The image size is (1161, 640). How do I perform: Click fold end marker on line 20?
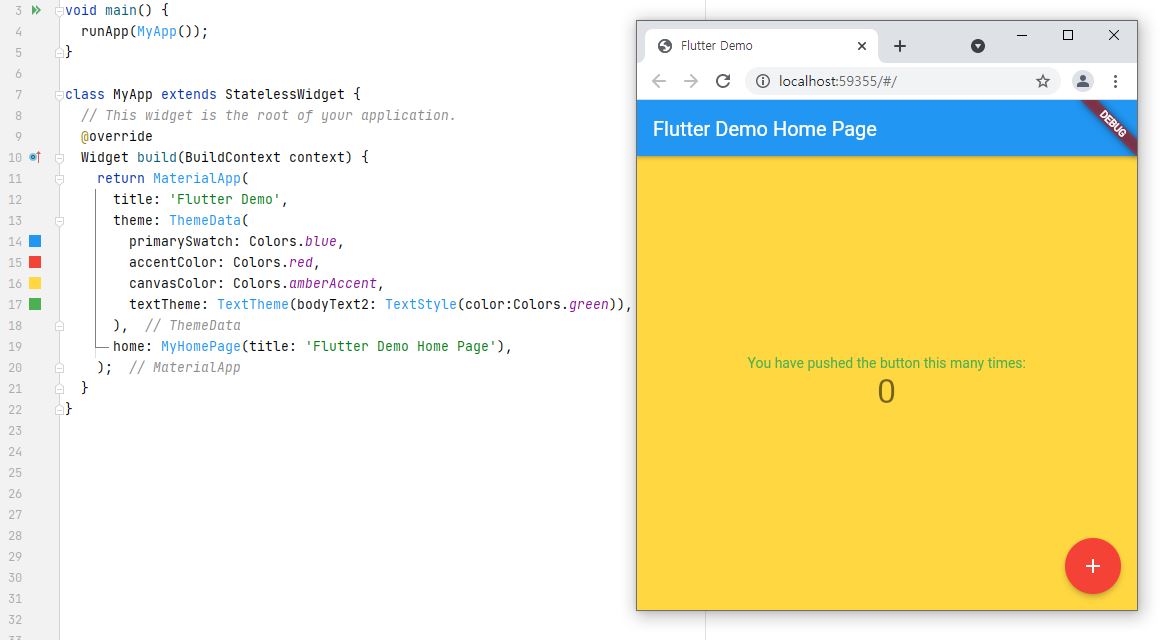coord(59,368)
